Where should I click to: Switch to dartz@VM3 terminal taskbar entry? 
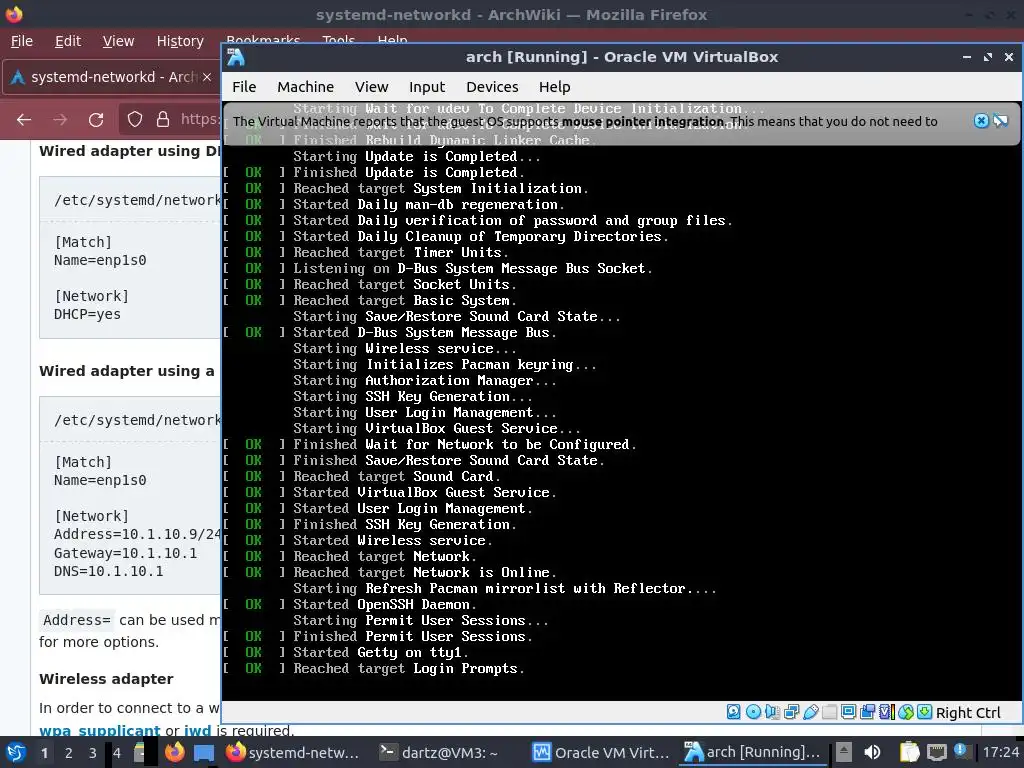tap(439, 752)
